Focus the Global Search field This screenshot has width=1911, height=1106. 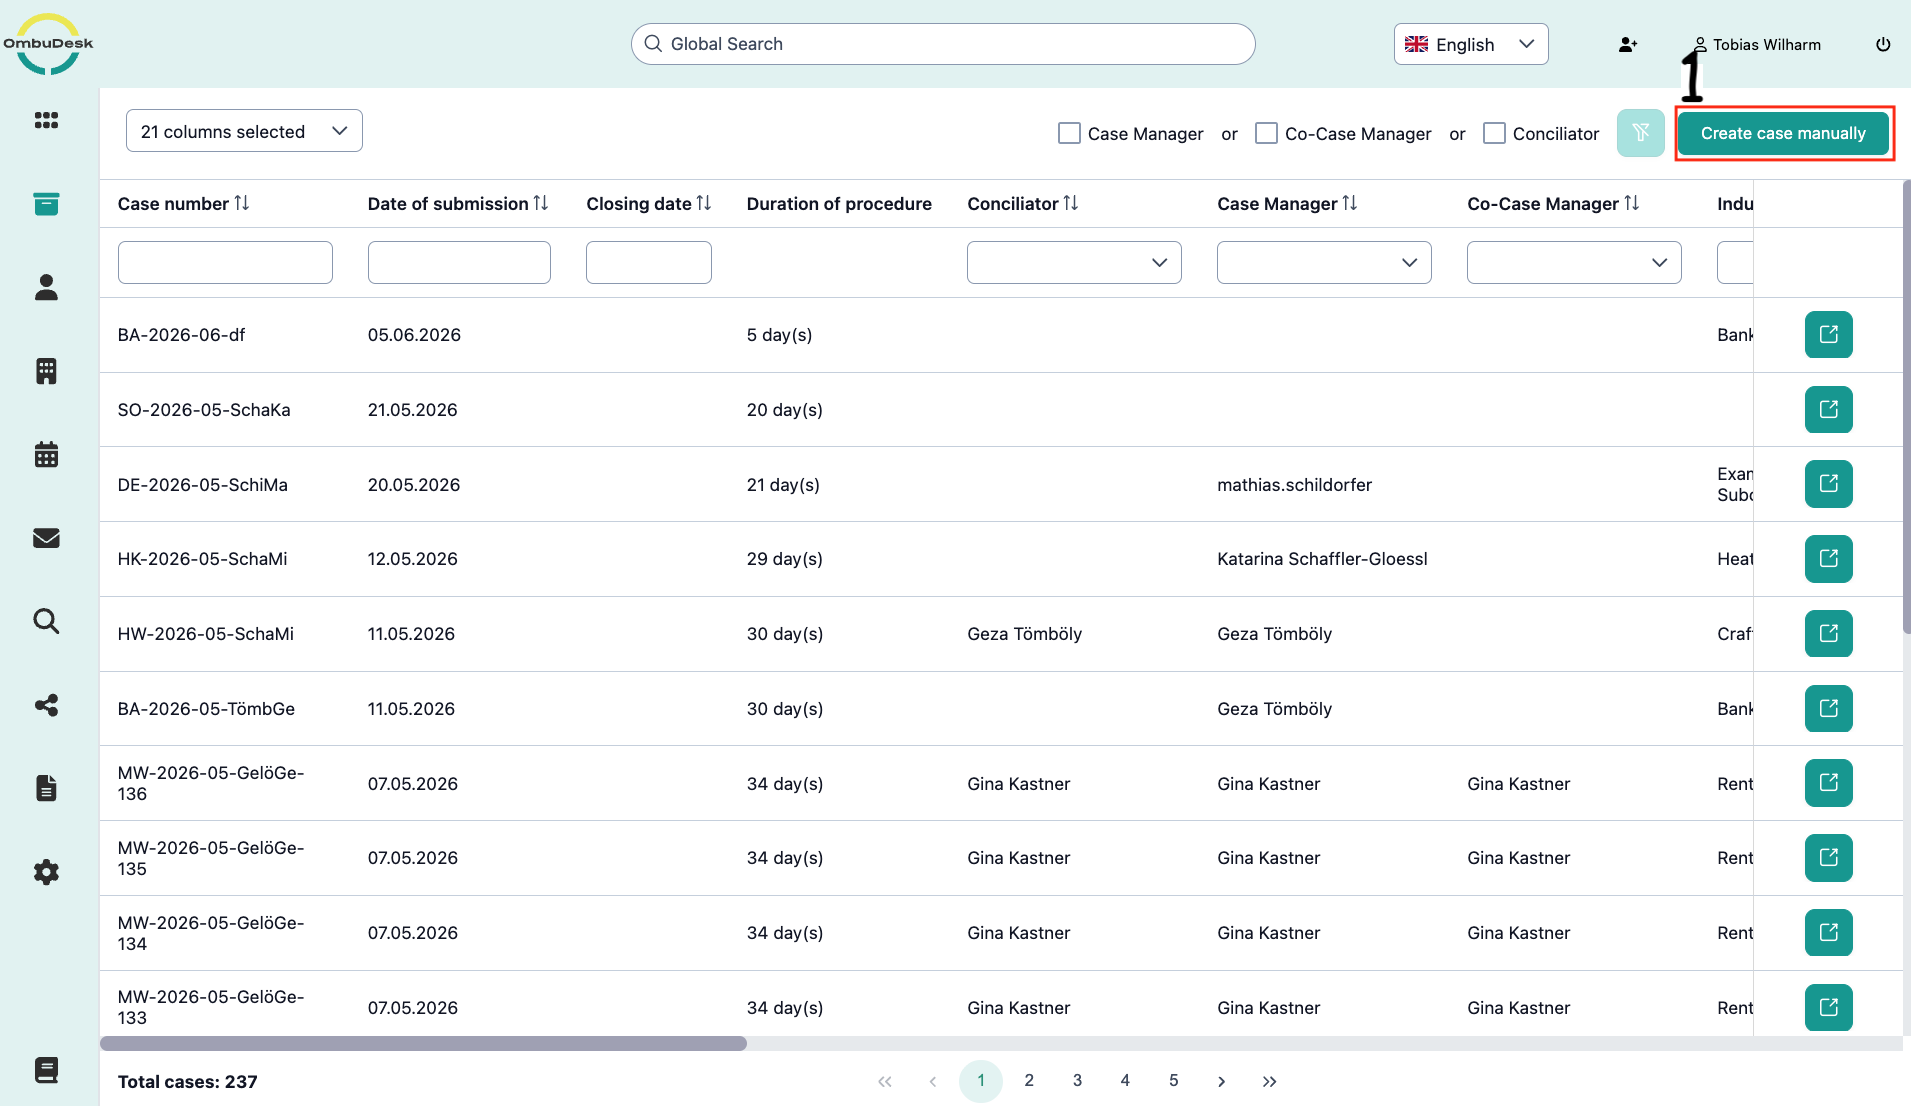(x=943, y=44)
